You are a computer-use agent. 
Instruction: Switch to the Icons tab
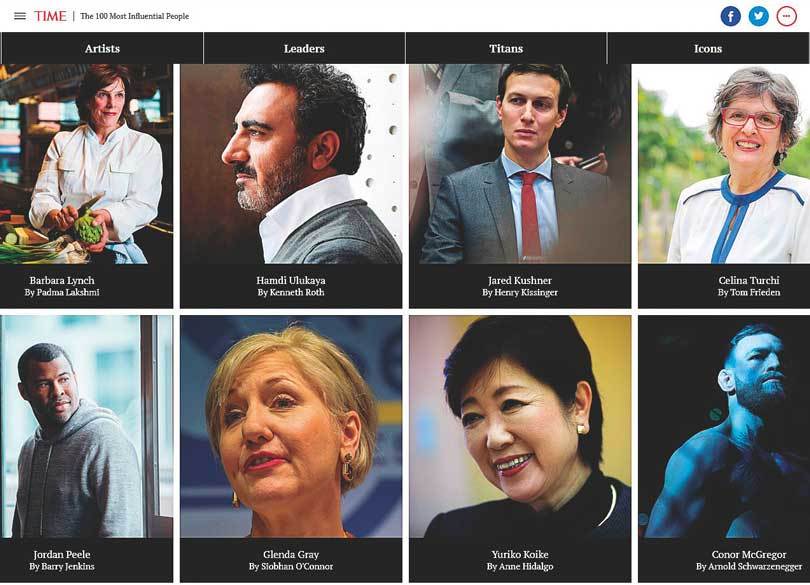(708, 49)
